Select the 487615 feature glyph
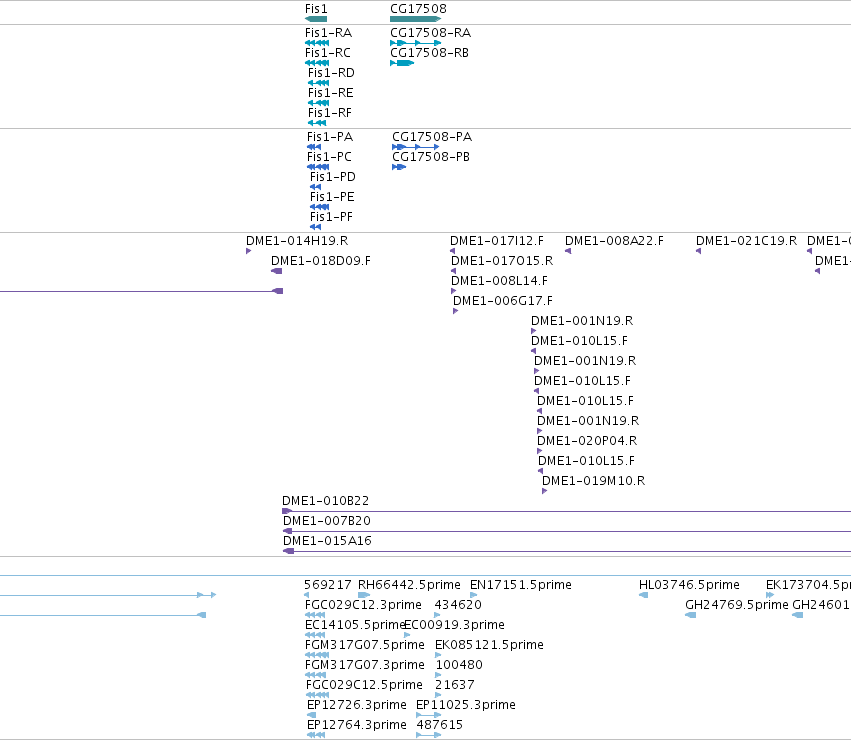 point(429,736)
